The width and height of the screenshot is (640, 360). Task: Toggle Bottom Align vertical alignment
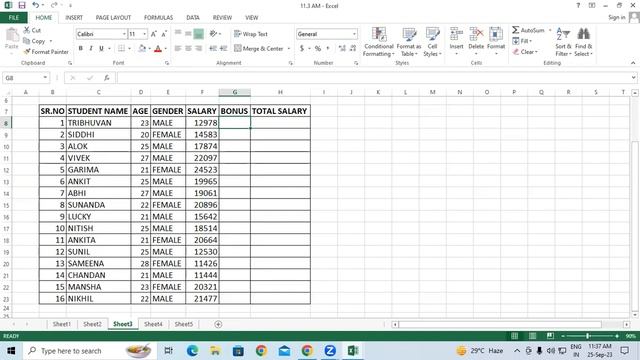coord(199,34)
